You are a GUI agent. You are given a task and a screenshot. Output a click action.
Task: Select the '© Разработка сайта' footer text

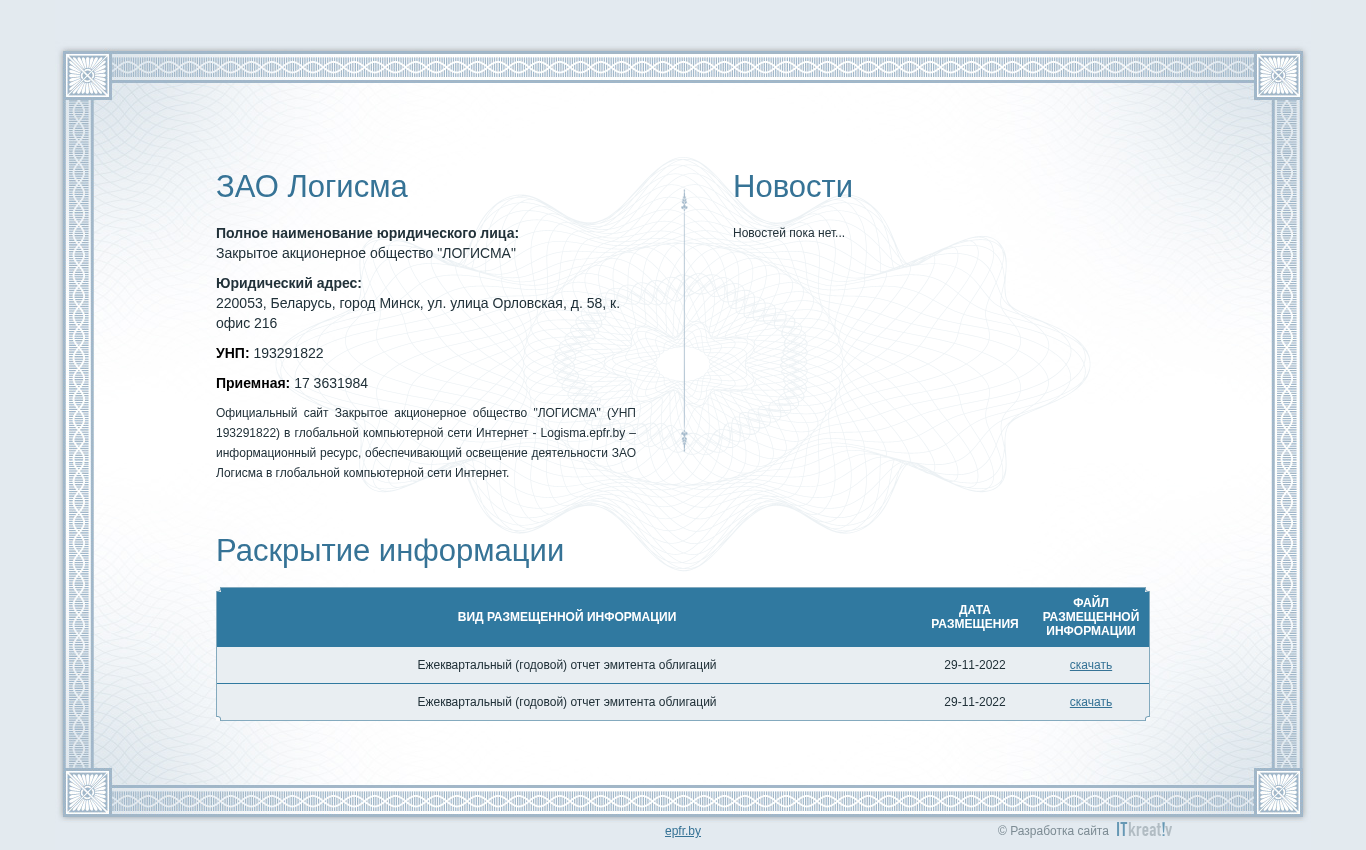pos(1053,831)
